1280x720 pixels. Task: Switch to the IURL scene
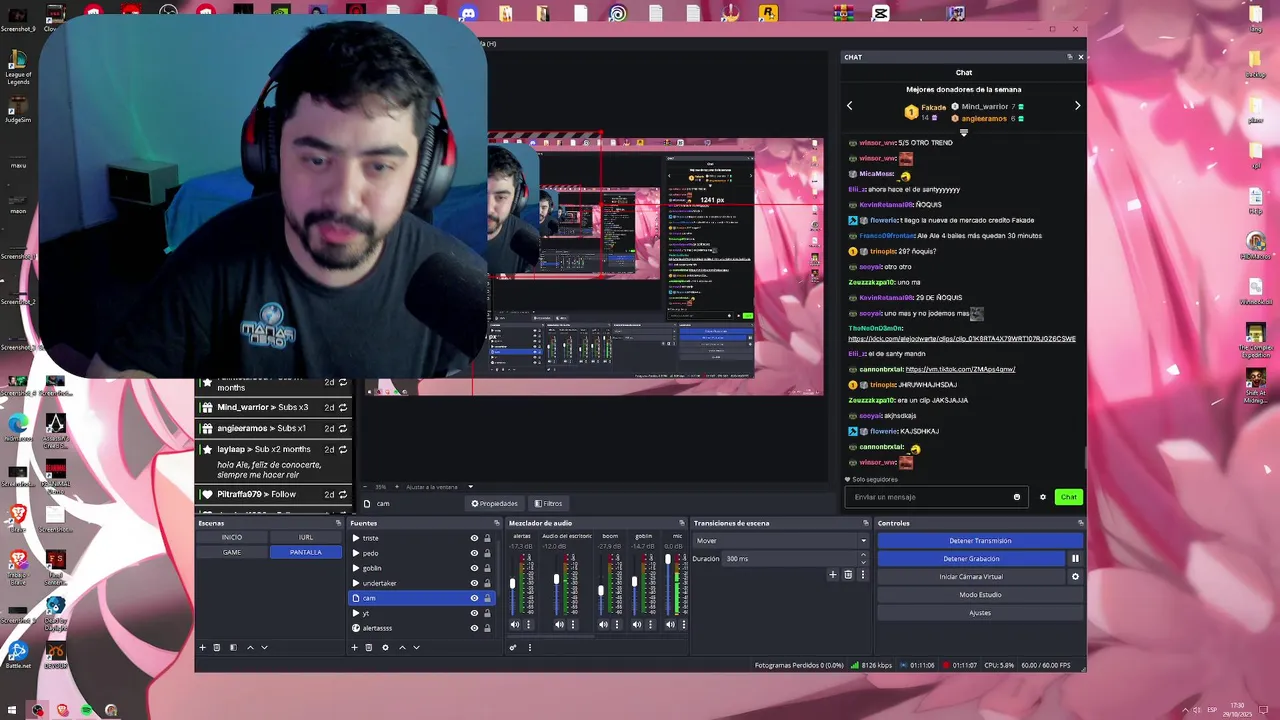(306, 538)
